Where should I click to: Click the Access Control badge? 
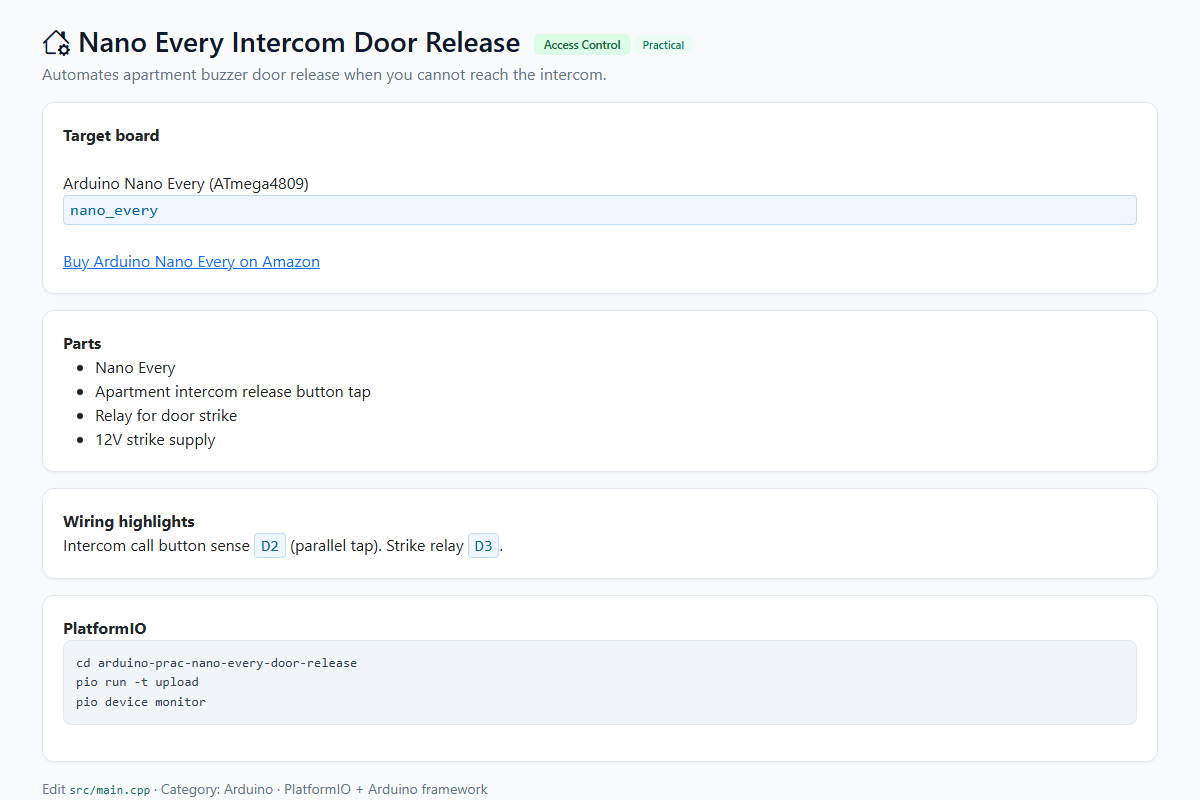tap(582, 45)
